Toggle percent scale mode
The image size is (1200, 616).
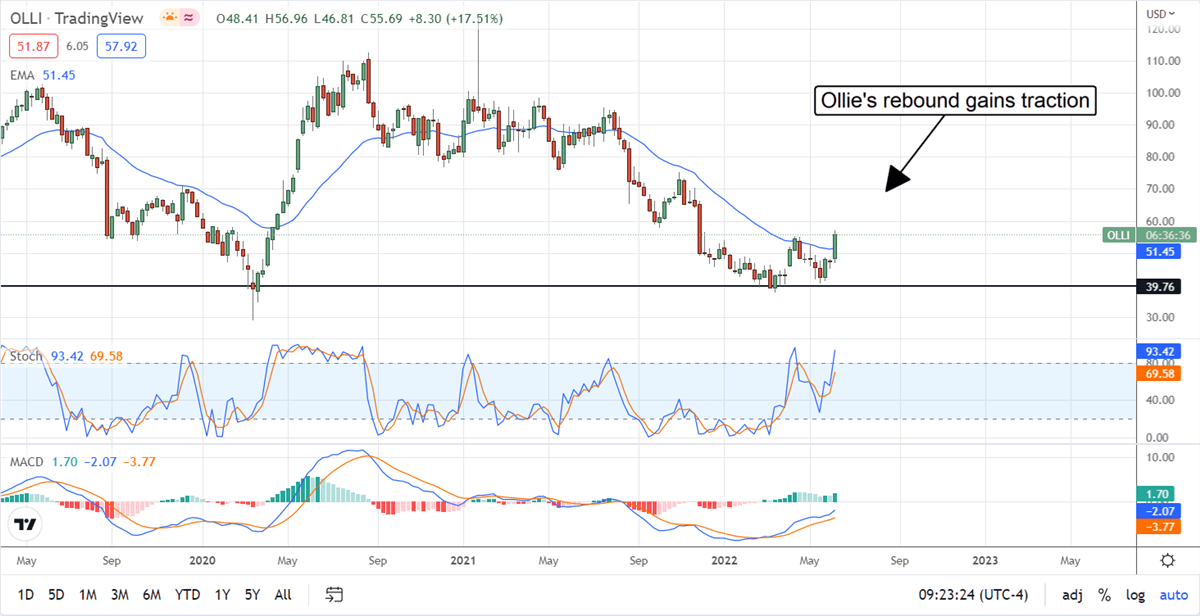1105,595
